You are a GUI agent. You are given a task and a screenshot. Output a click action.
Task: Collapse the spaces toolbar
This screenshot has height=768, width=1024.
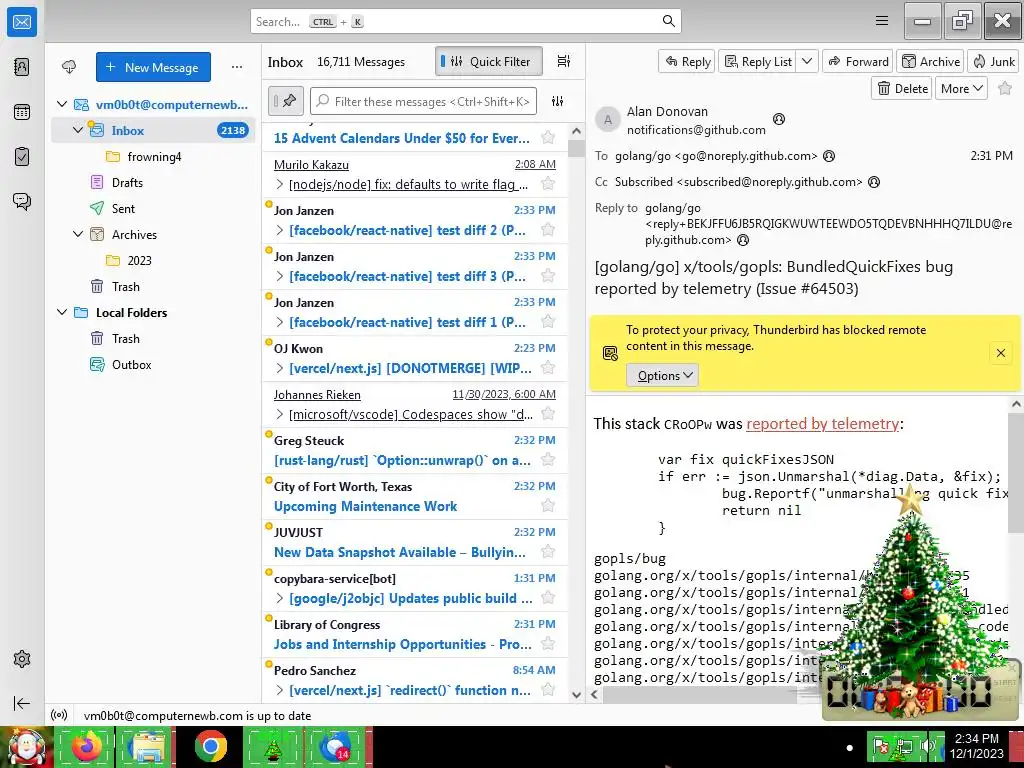coord(22,703)
